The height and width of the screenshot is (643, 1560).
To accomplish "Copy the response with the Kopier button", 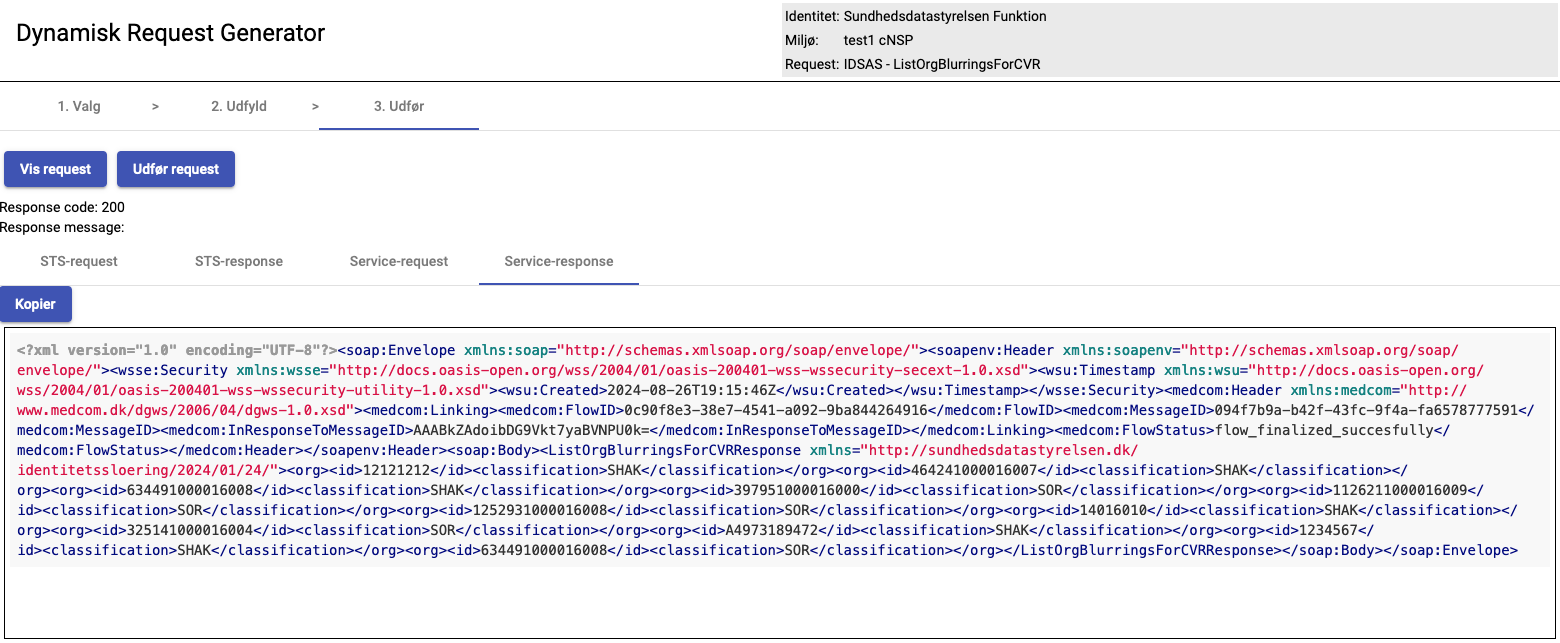I will tap(36, 304).
